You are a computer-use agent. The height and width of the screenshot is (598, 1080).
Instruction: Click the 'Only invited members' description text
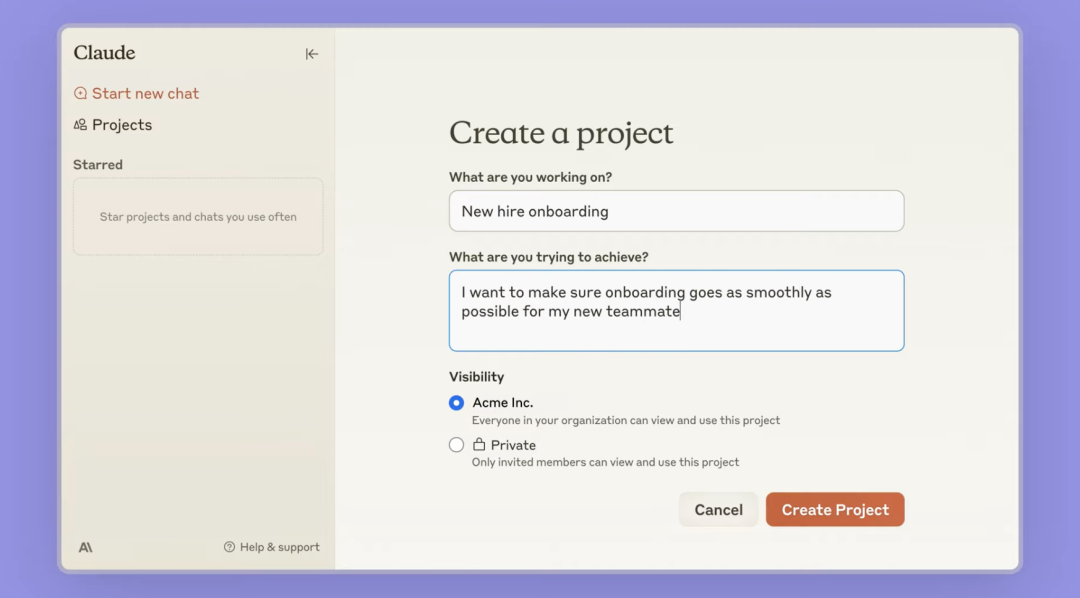tap(605, 462)
